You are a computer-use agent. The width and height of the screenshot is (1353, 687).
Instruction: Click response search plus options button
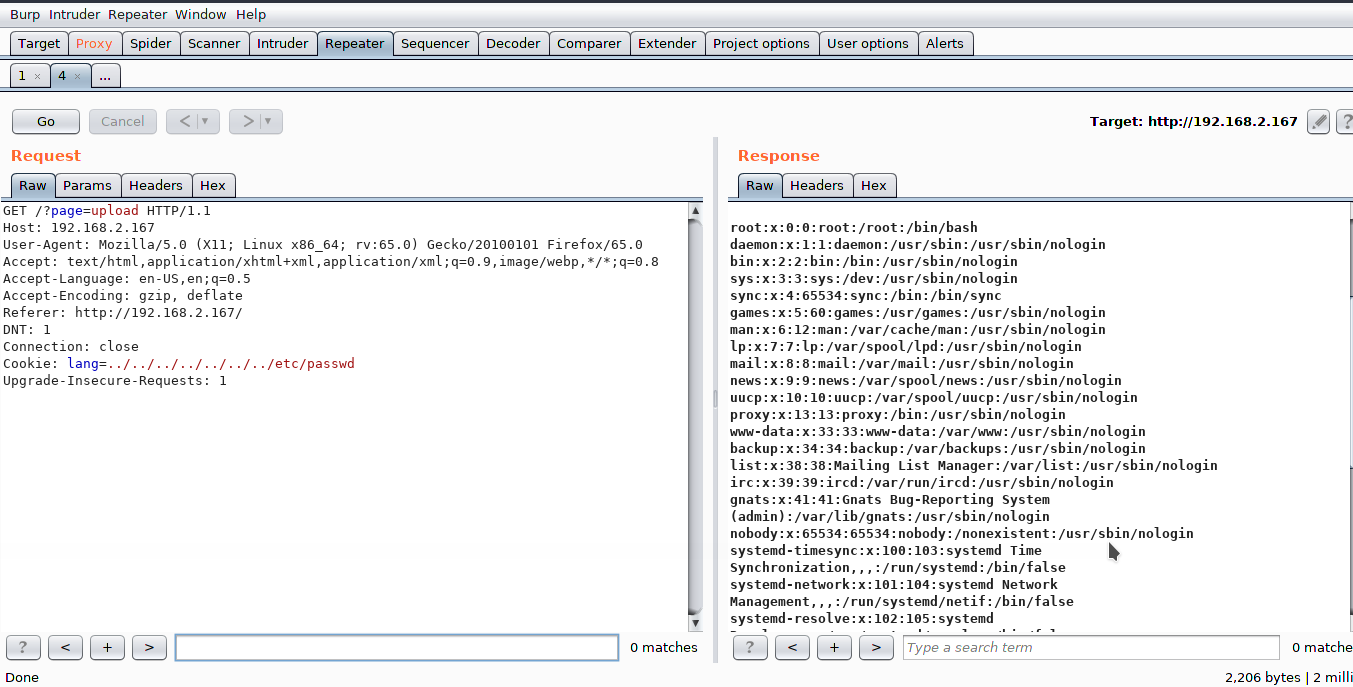coord(834,647)
